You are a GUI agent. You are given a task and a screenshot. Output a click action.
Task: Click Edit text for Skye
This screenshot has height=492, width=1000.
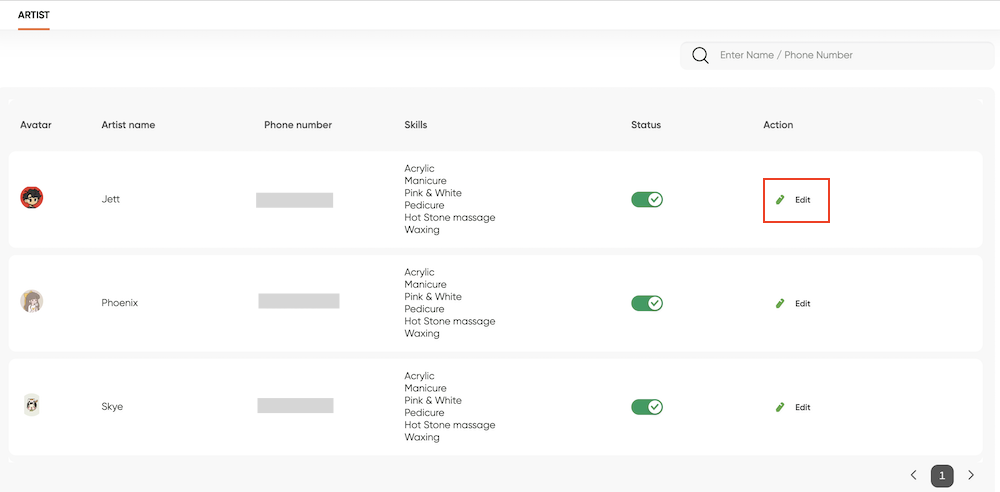coord(802,407)
